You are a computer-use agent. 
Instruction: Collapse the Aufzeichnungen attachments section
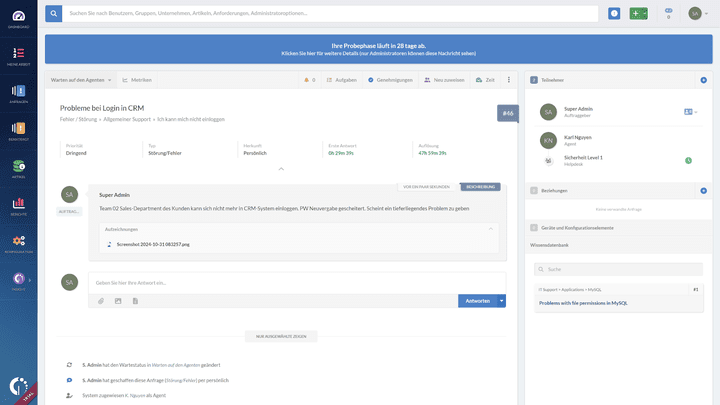pos(490,229)
